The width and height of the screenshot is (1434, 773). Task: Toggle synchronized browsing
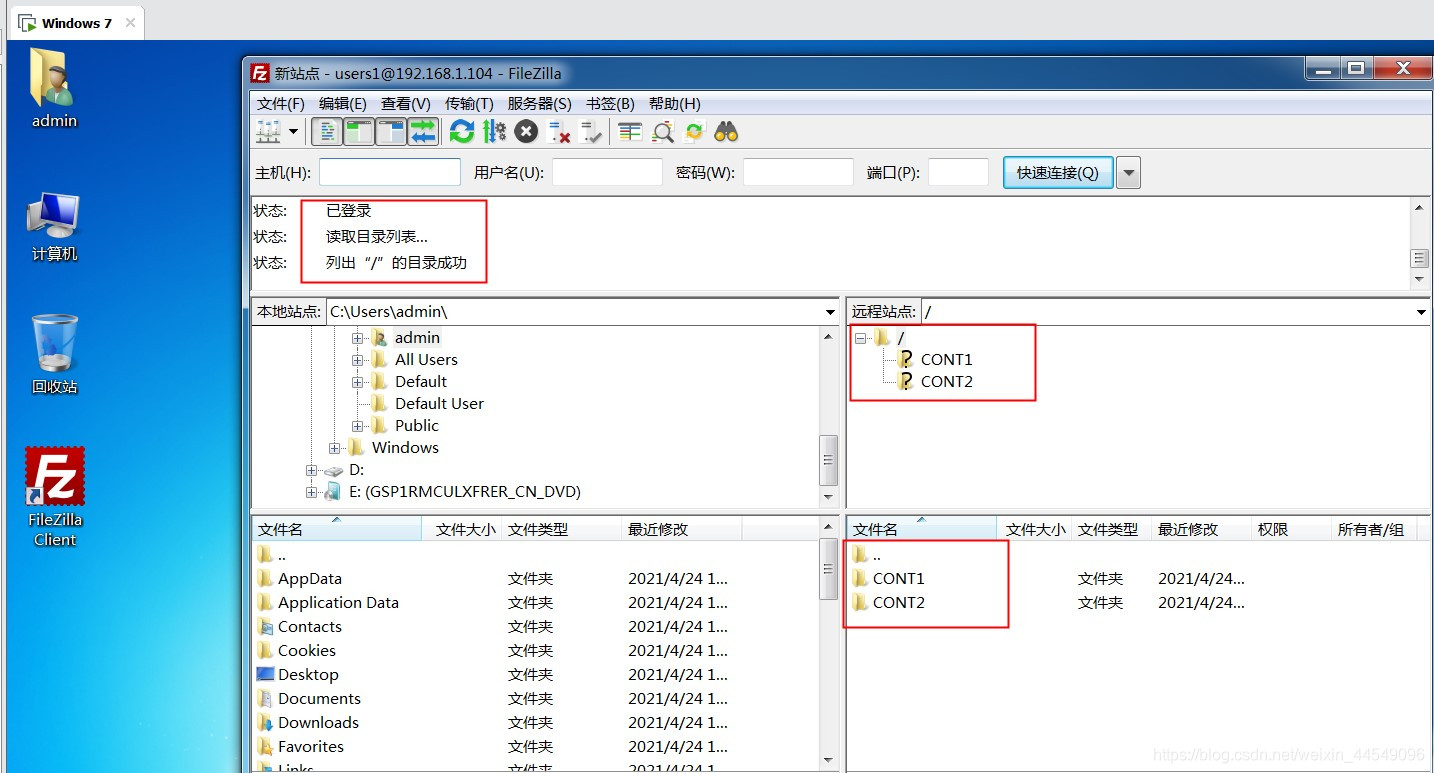click(694, 131)
